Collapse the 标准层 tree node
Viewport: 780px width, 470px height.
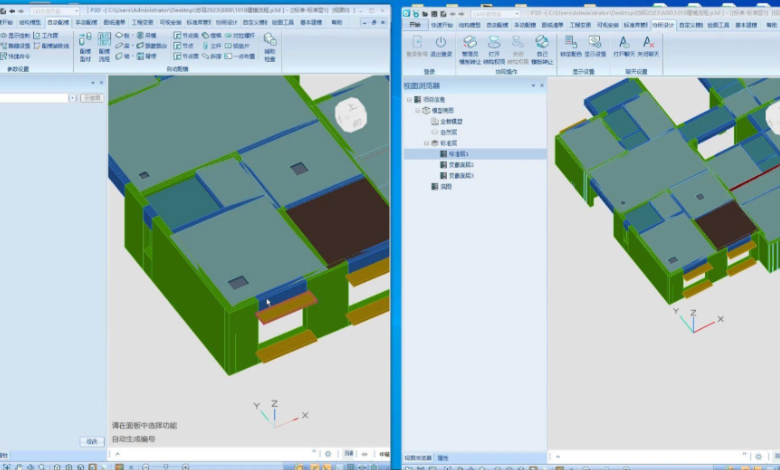click(426, 143)
